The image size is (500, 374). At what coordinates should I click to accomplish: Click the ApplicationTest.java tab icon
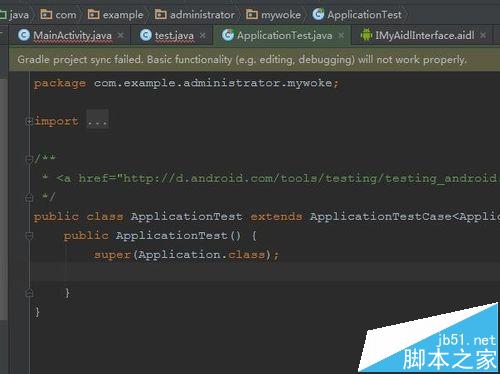[228, 35]
